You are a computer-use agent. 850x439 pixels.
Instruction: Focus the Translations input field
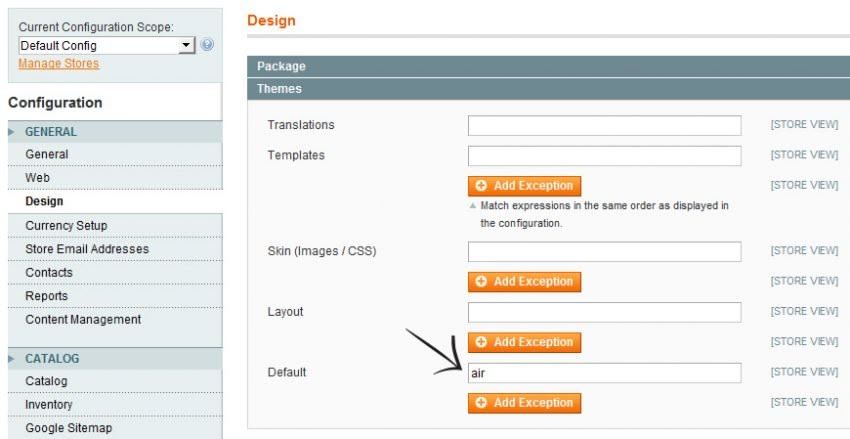(604, 125)
